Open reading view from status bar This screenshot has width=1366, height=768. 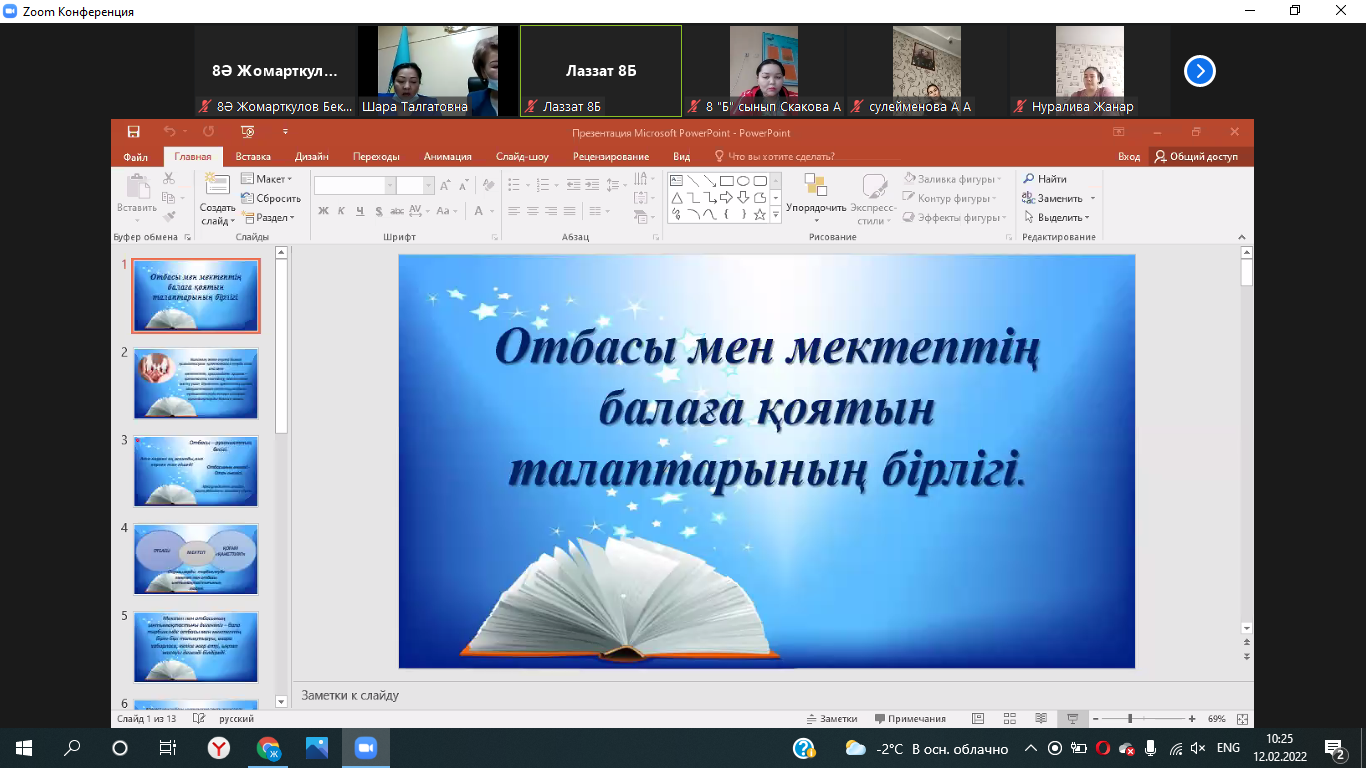tap(1041, 719)
